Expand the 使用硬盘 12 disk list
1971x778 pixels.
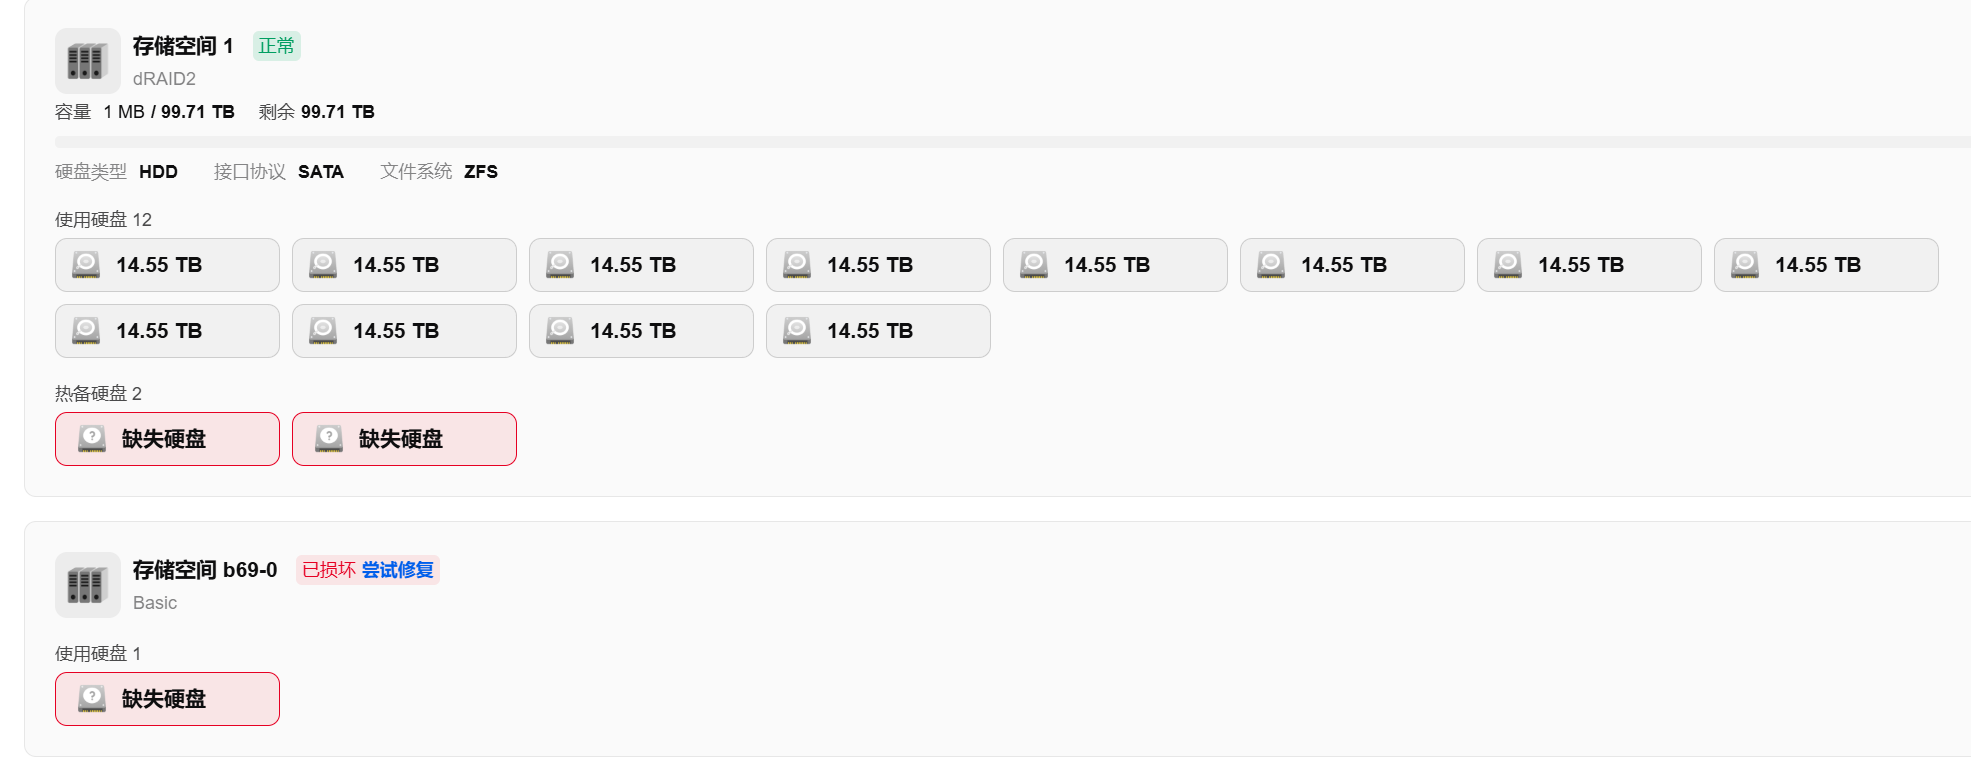coord(102,219)
